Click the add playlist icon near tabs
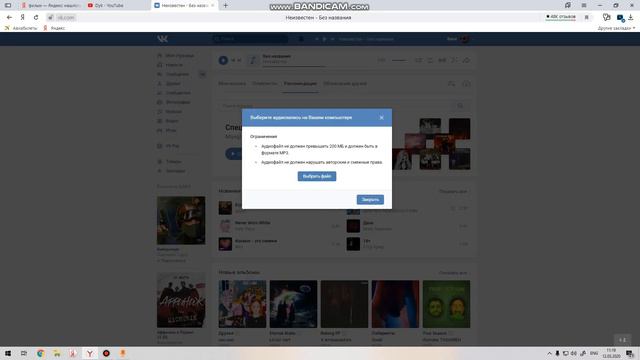 [451, 84]
